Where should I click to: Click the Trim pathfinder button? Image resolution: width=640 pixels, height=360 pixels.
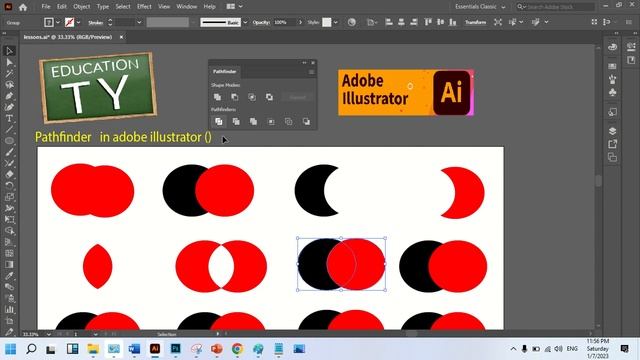click(236, 122)
